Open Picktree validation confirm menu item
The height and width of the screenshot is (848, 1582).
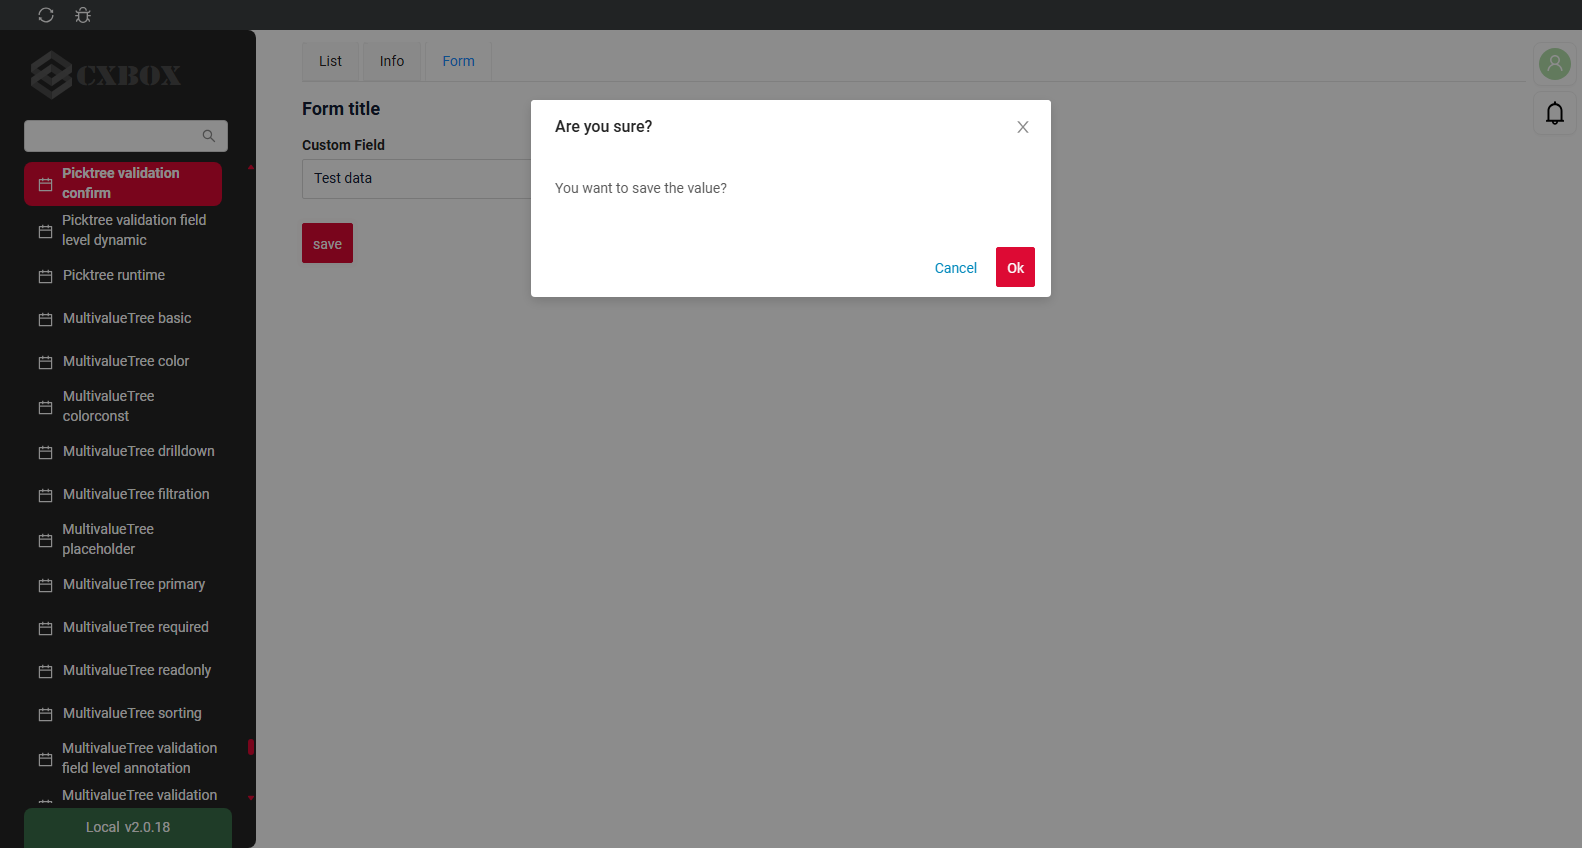coord(123,183)
